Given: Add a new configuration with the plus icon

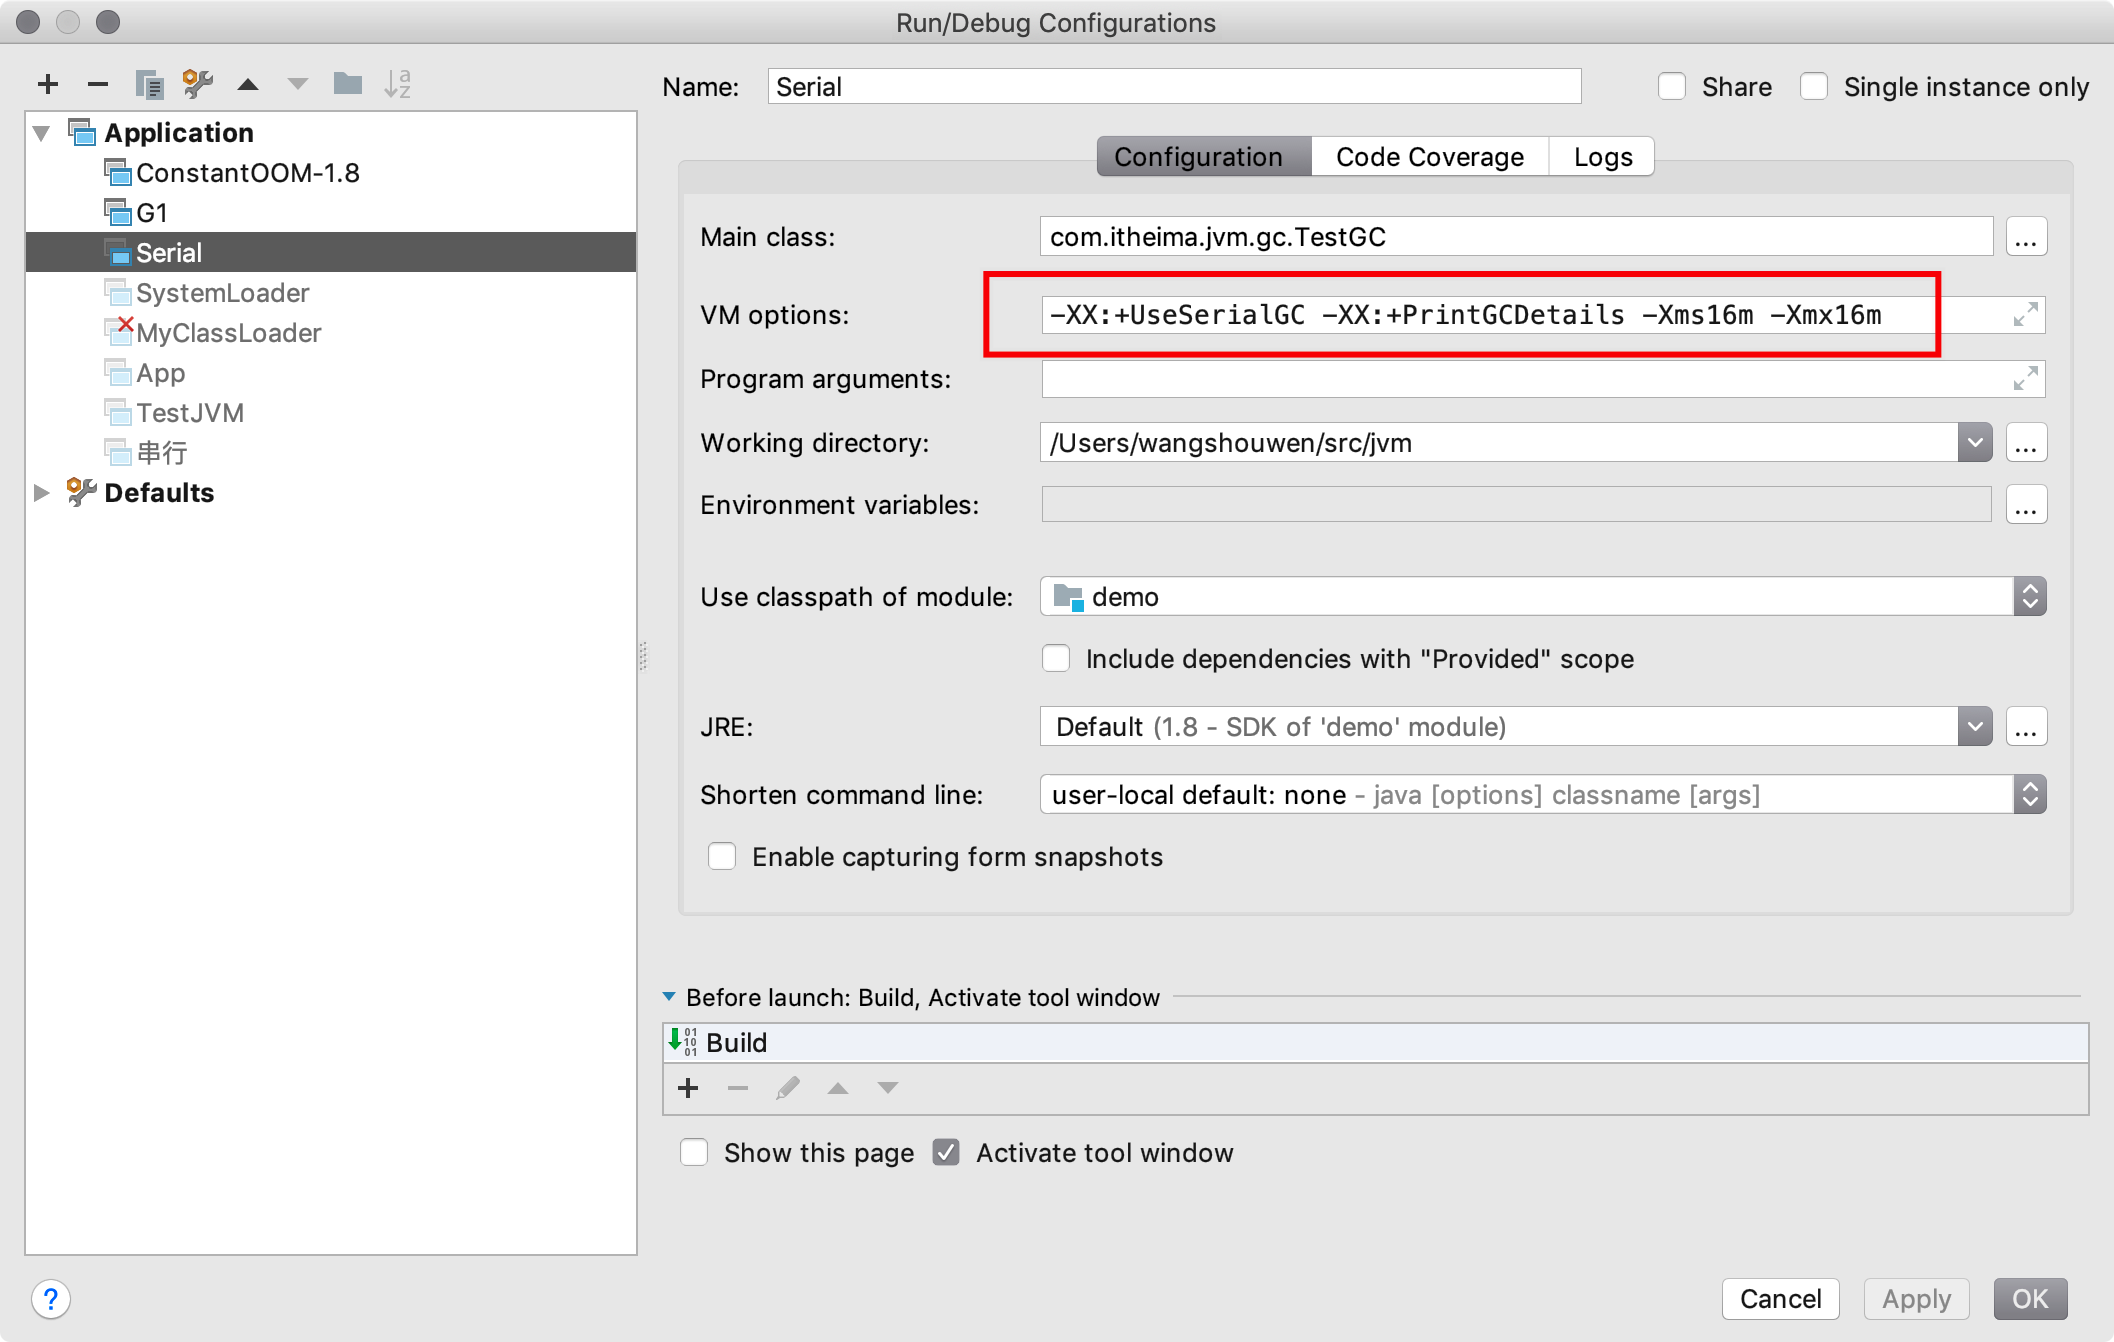Looking at the screenshot, I should (x=47, y=84).
